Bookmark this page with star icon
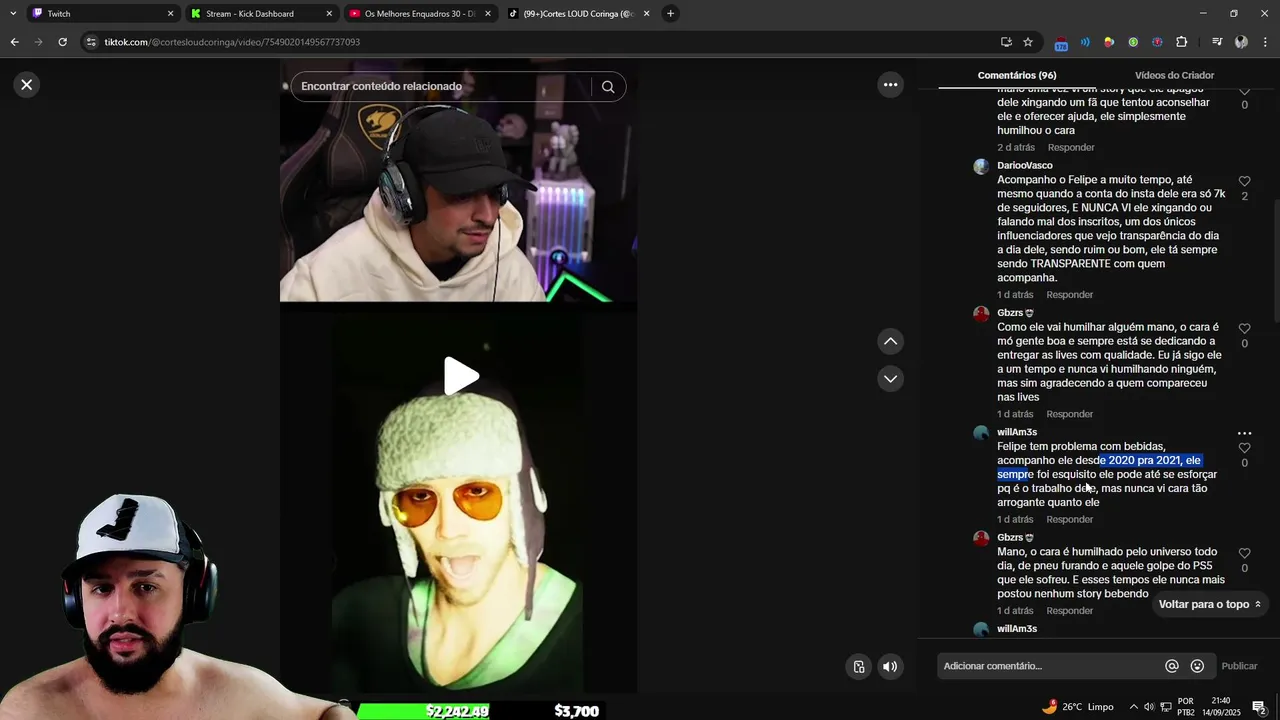 1028,42
